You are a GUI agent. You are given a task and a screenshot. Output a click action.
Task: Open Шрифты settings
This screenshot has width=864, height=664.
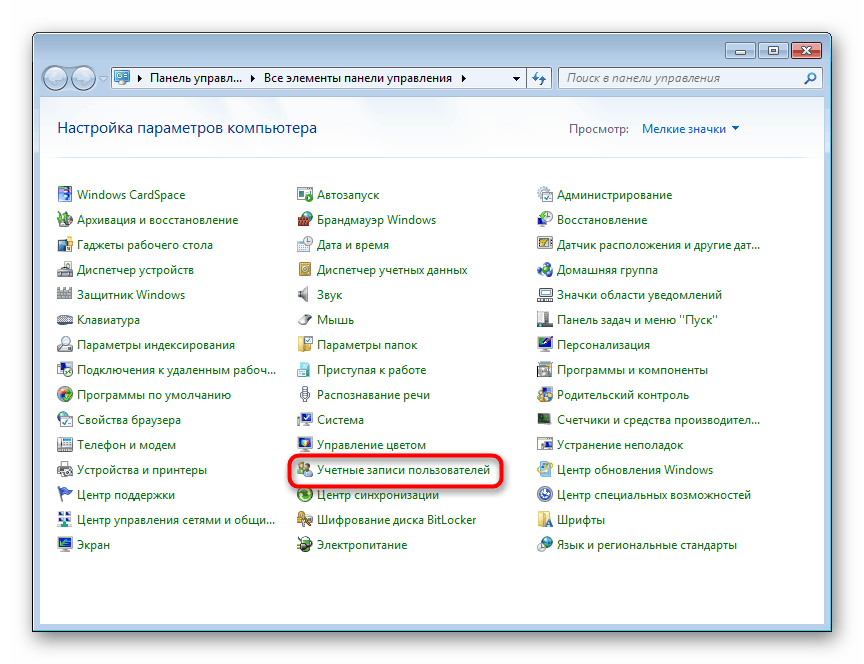click(x=581, y=519)
